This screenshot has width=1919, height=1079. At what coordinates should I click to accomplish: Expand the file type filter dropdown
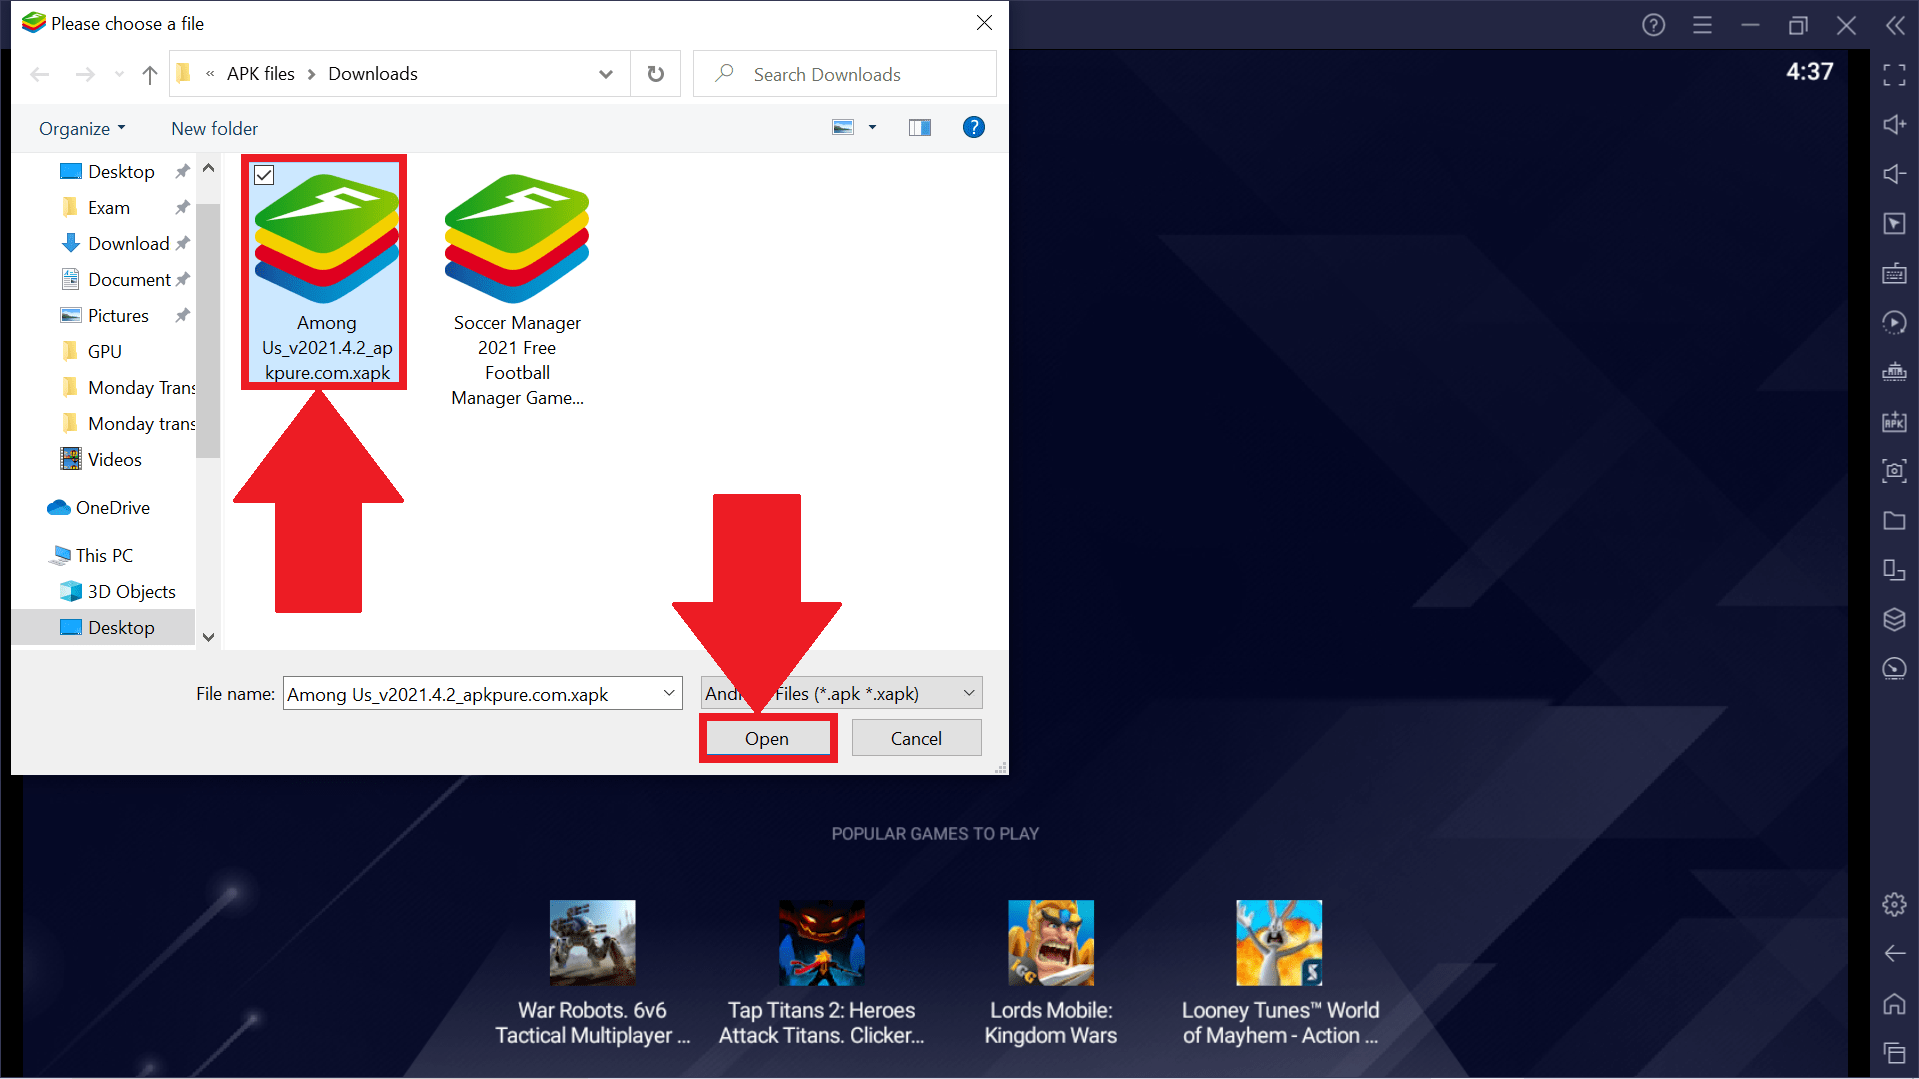pyautogui.click(x=968, y=694)
